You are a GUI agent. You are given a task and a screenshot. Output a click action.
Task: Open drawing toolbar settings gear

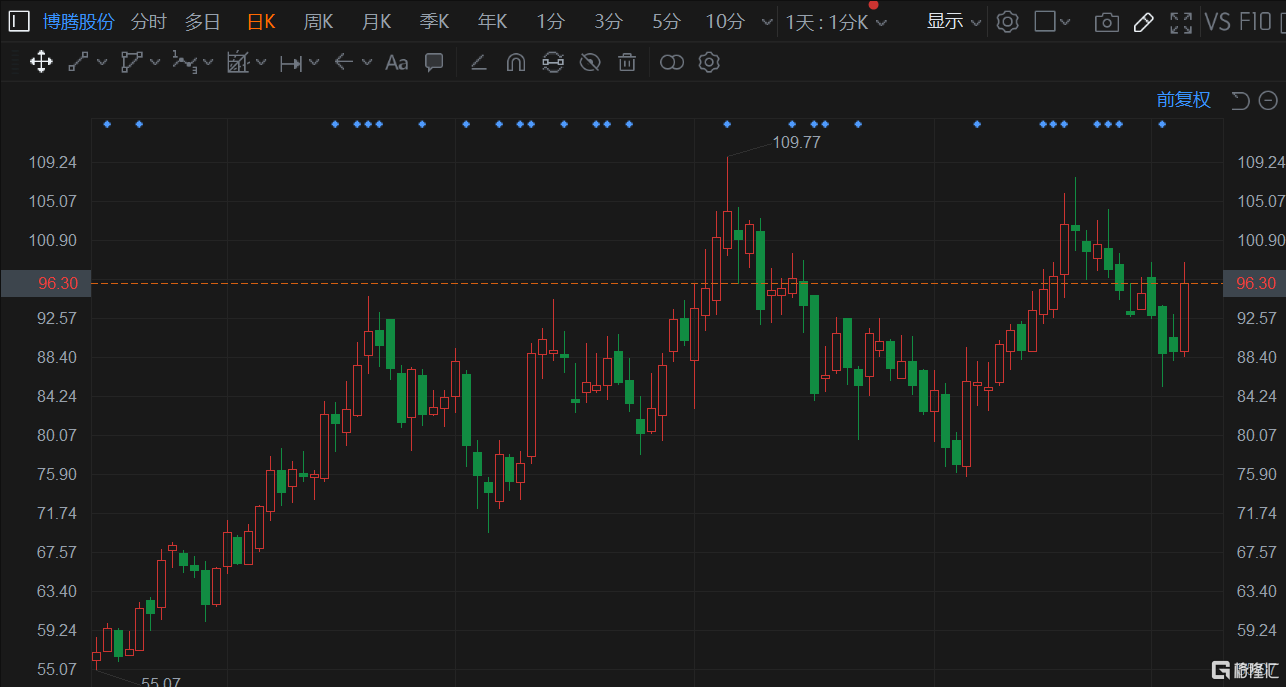pyautogui.click(x=709, y=63)
